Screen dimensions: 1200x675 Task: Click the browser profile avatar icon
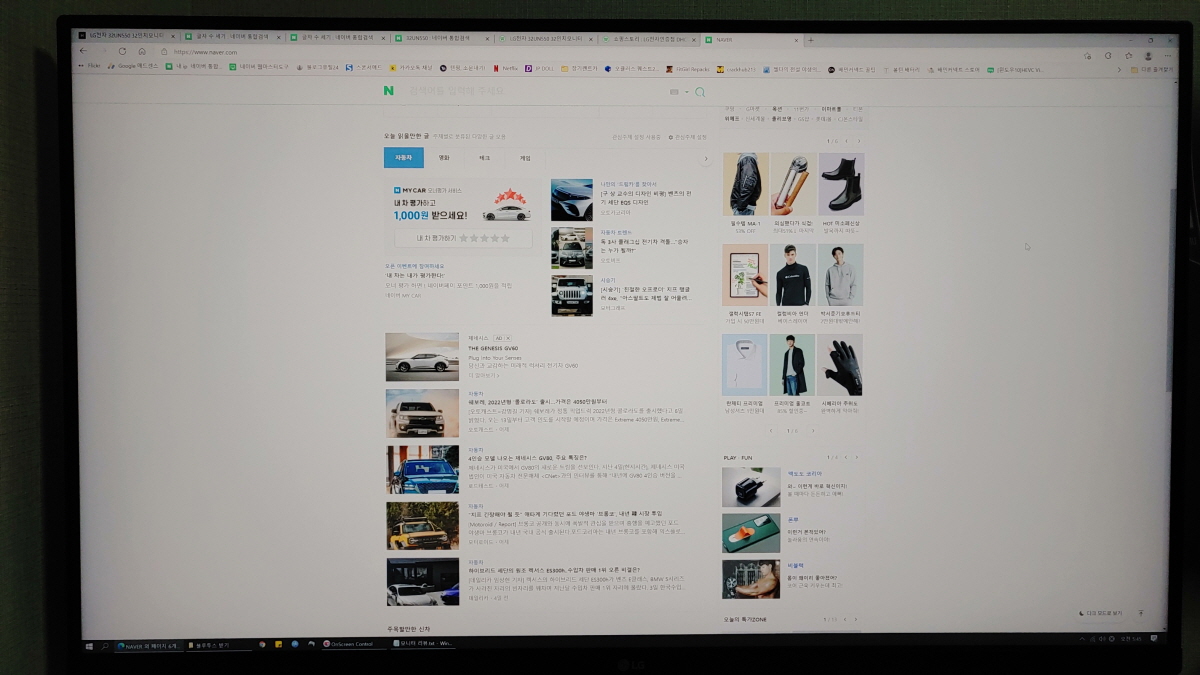pyautogui.click(x=1148, y=56)
